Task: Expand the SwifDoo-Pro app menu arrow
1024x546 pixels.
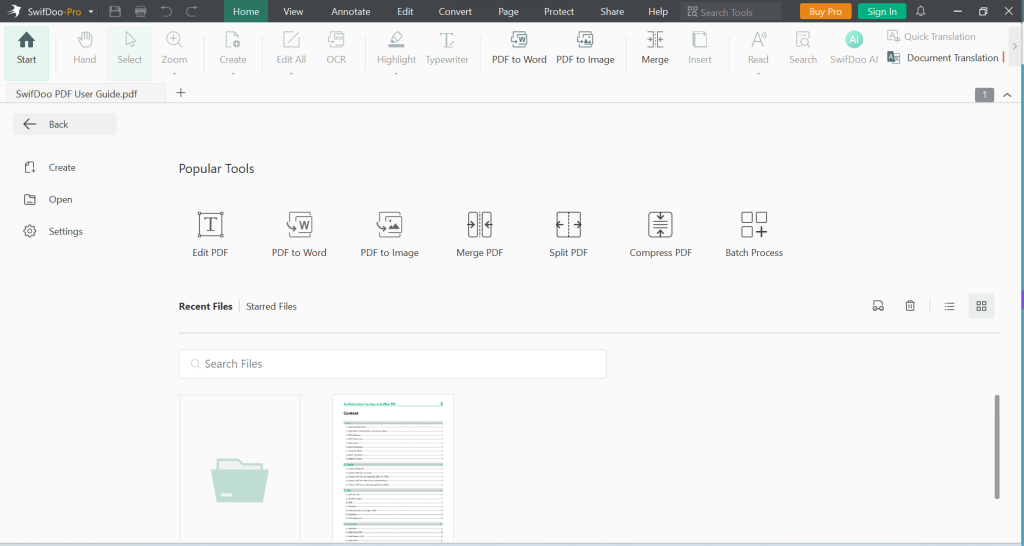Action: (x=91, y=12)
